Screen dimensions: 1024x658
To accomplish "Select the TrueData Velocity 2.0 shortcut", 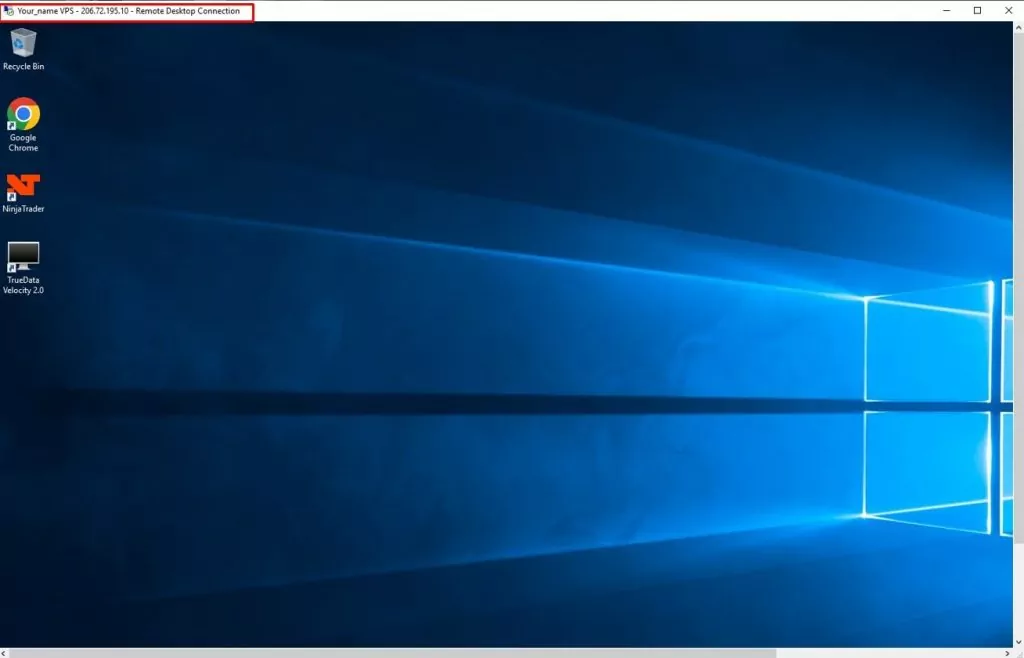I will (x=24, y=268).
